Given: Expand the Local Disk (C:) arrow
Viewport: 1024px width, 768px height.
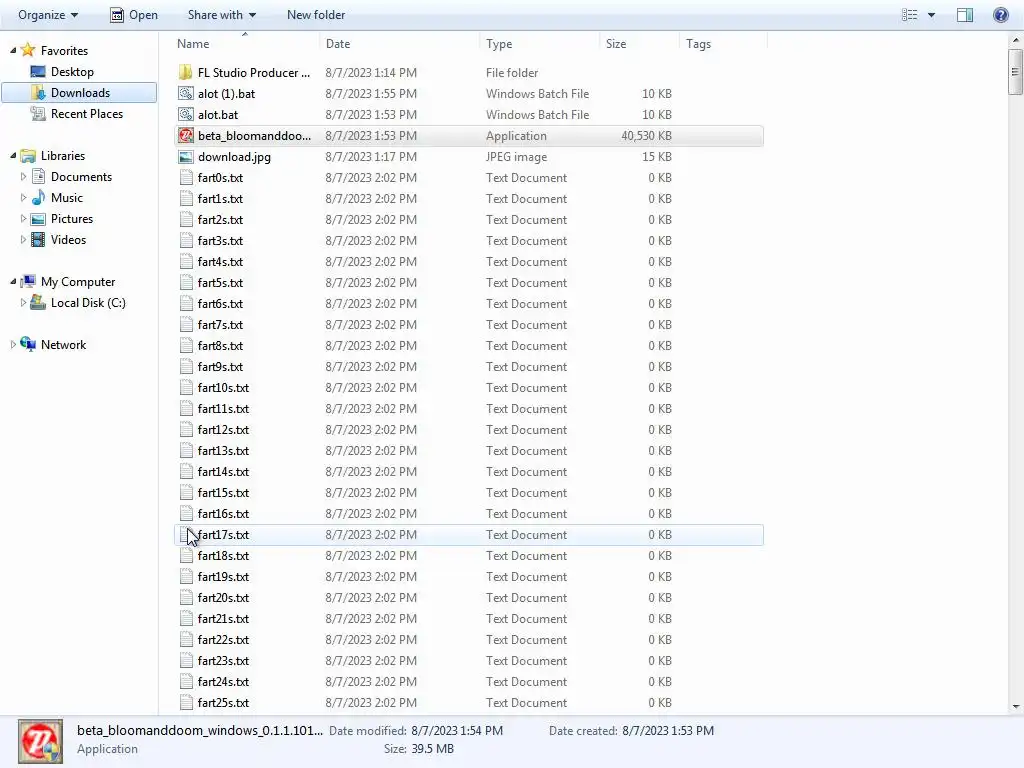Looking at the screenshot, I should [x=23, y=302].
